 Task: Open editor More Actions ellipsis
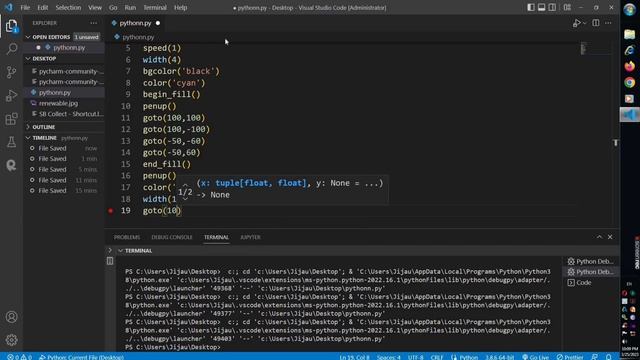(x=608, y=23)
